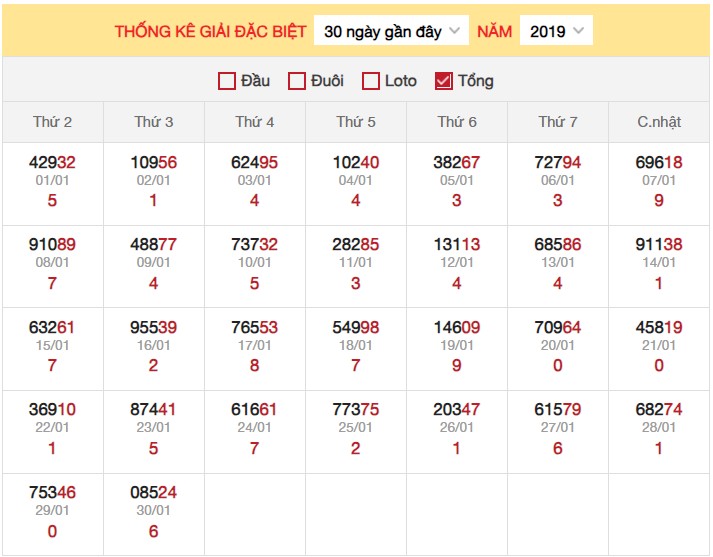Click the Thứ 7 column header

pyautogui.click(x=558, y=122)
